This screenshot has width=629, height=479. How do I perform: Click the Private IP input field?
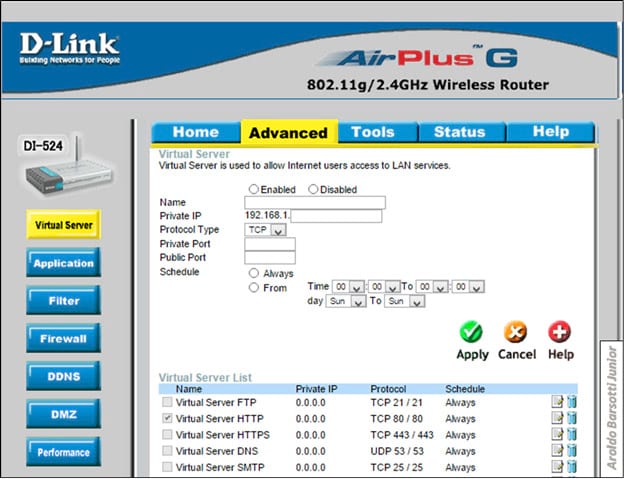336,216
